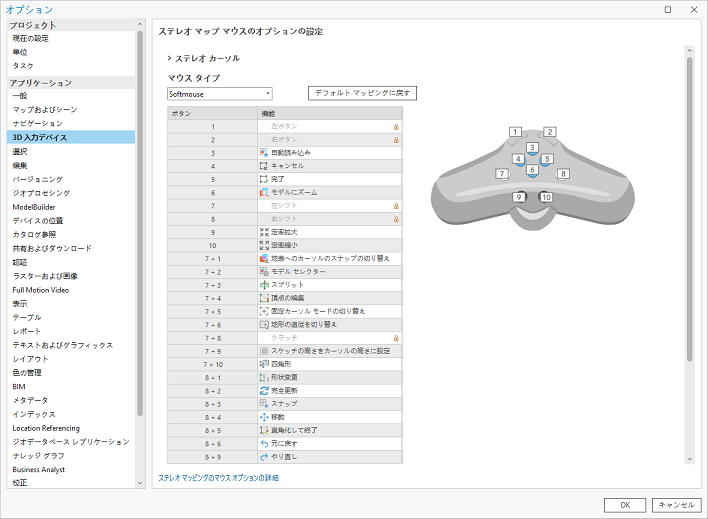Click button 6 on the mouse diagram
This screenshot has width=708, height=519.
(x=532, y=171)
